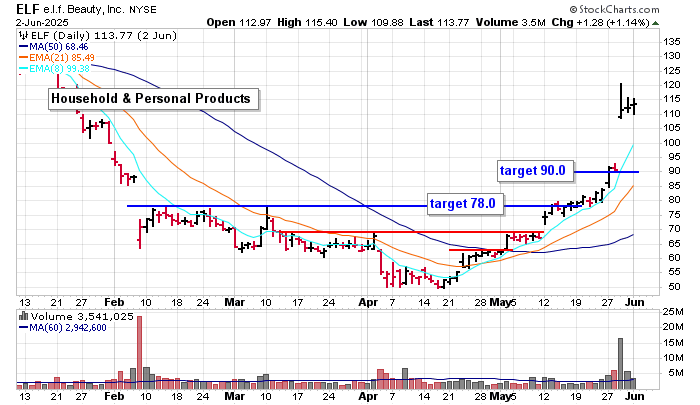The height and width of the screenshot is (405, 700).
Task: Click the NYSE exchange label
Action: point(142,10)
